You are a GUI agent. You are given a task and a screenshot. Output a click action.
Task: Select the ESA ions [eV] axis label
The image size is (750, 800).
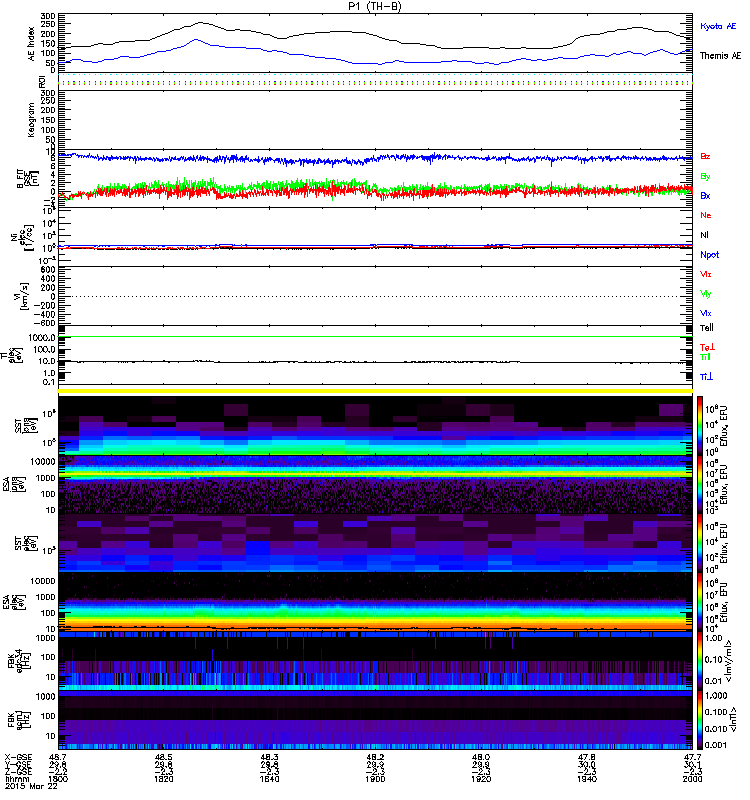coord(14,485)
